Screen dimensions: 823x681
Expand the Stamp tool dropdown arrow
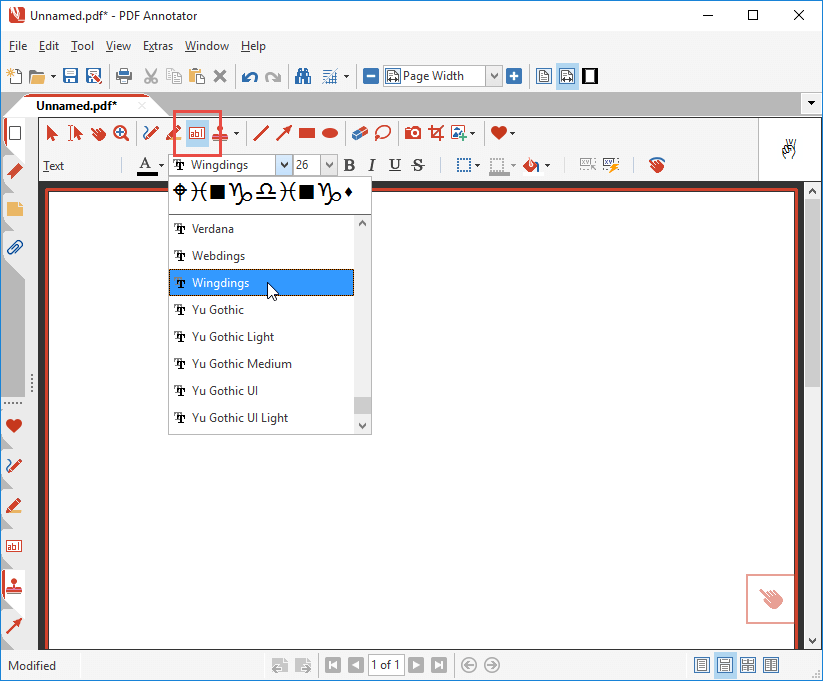(x=236, y=133)
